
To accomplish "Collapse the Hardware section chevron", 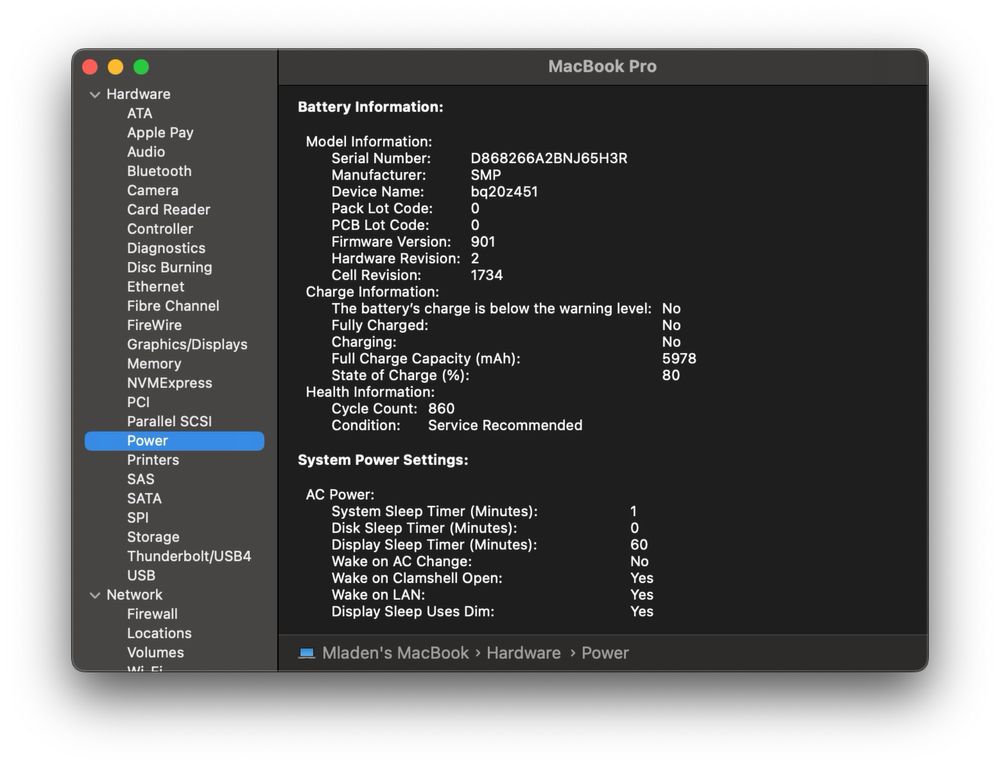I will coord(95,94).
